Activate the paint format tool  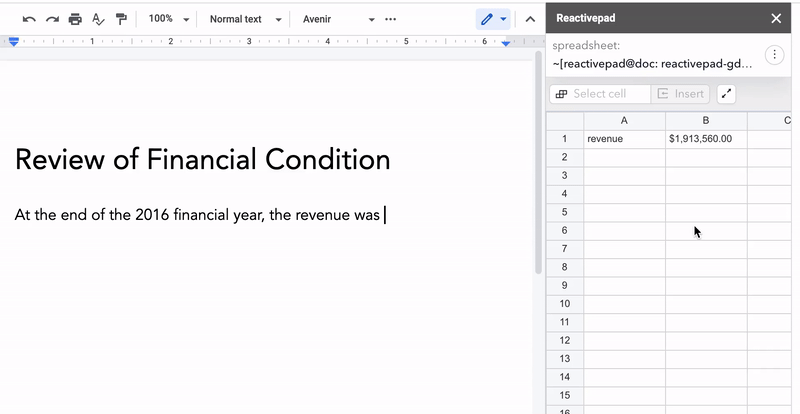tap(121, 19)
